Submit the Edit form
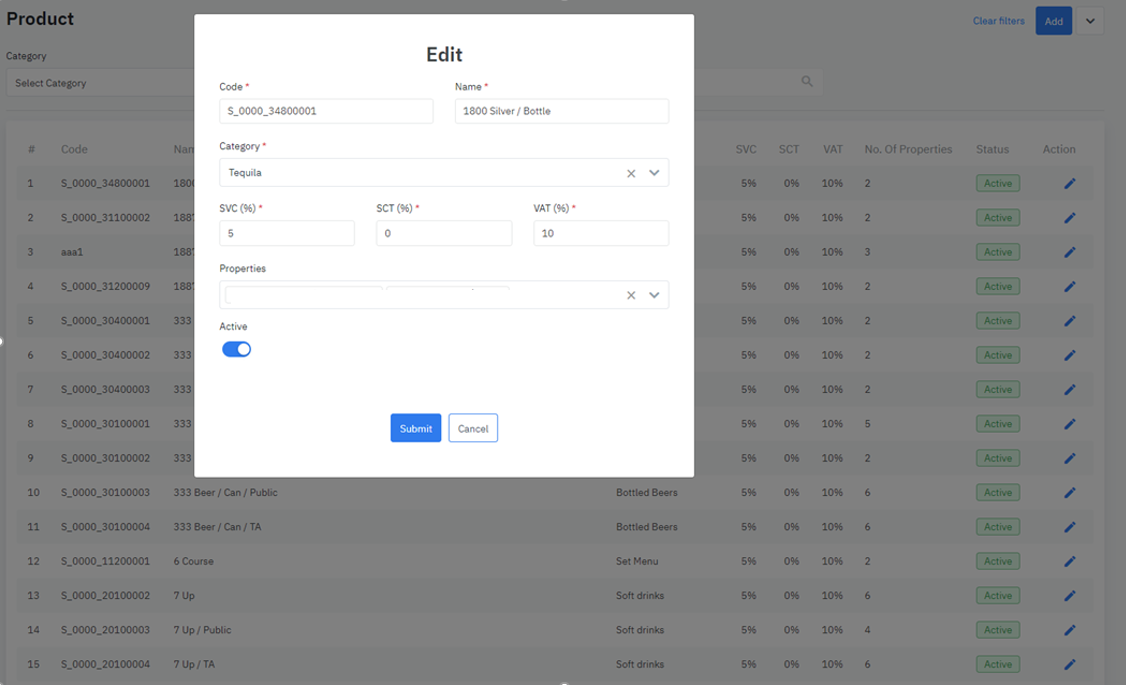1126x685 pixels. [415, 428]
